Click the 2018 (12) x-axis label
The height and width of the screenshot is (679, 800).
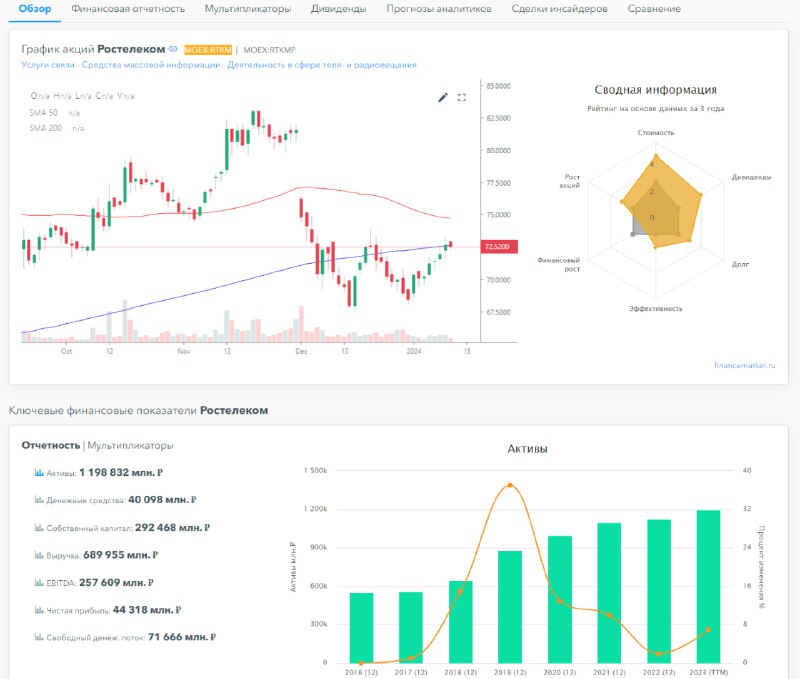pos(460,672)
